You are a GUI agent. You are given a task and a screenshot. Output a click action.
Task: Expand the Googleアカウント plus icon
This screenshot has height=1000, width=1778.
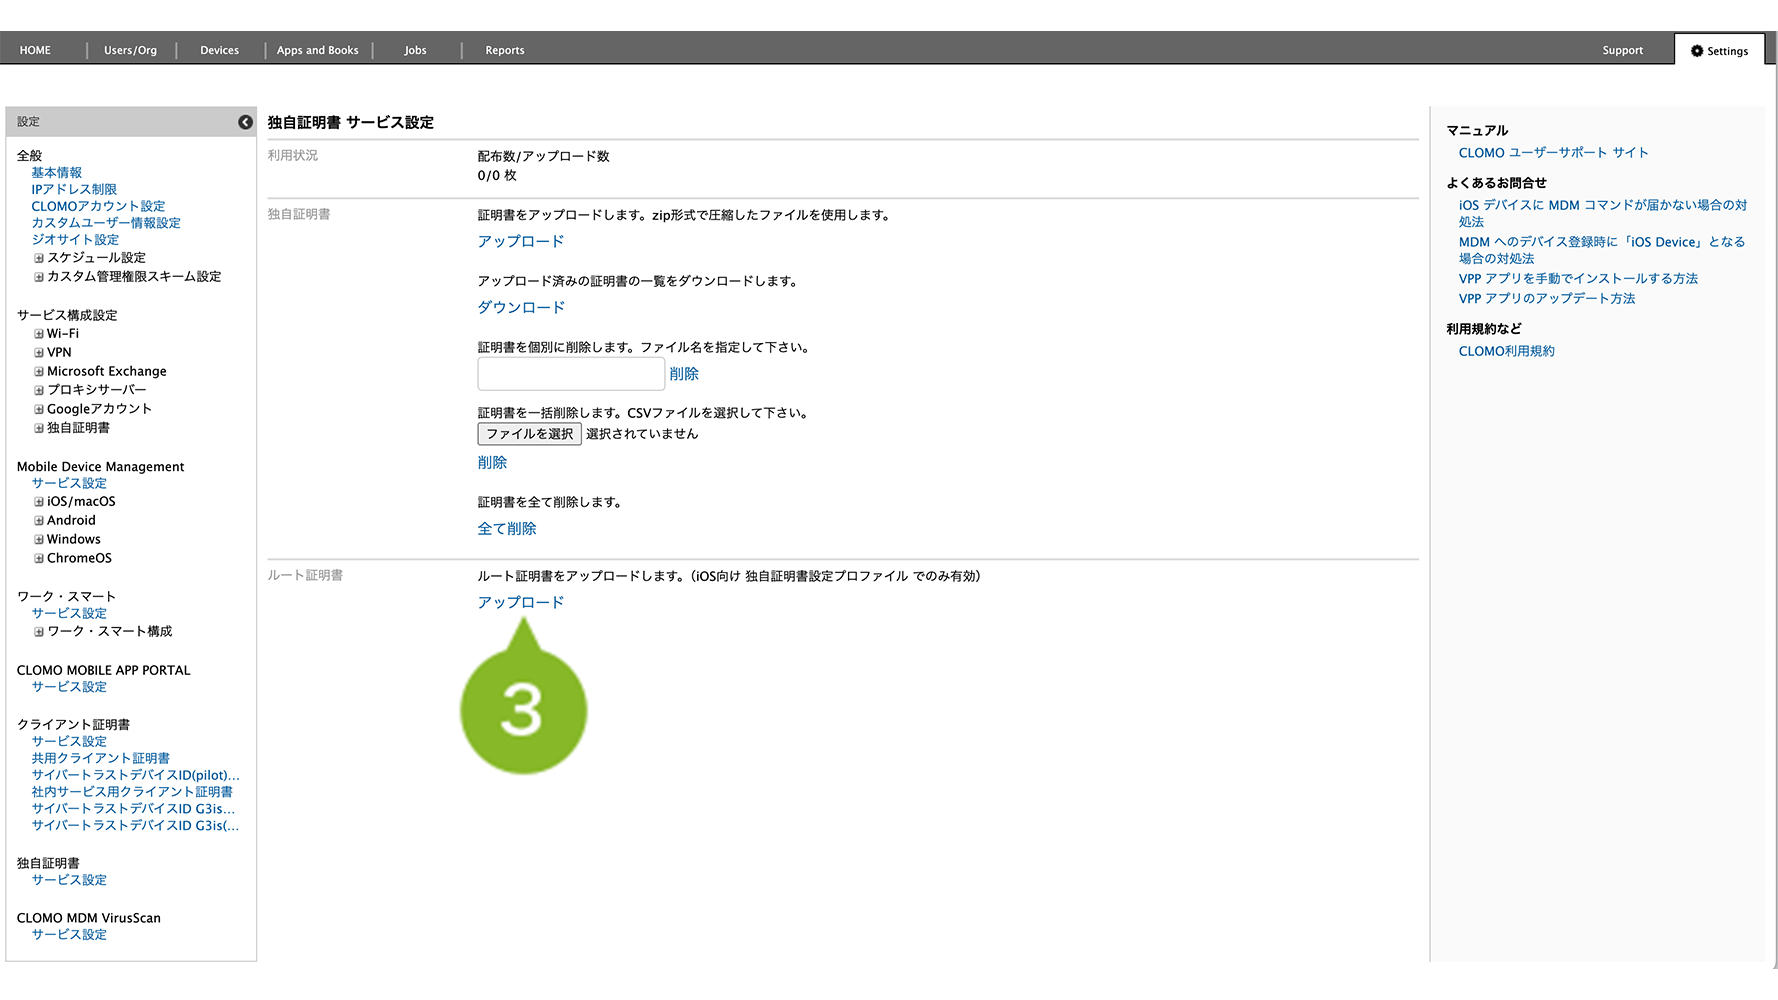[39, 410]
